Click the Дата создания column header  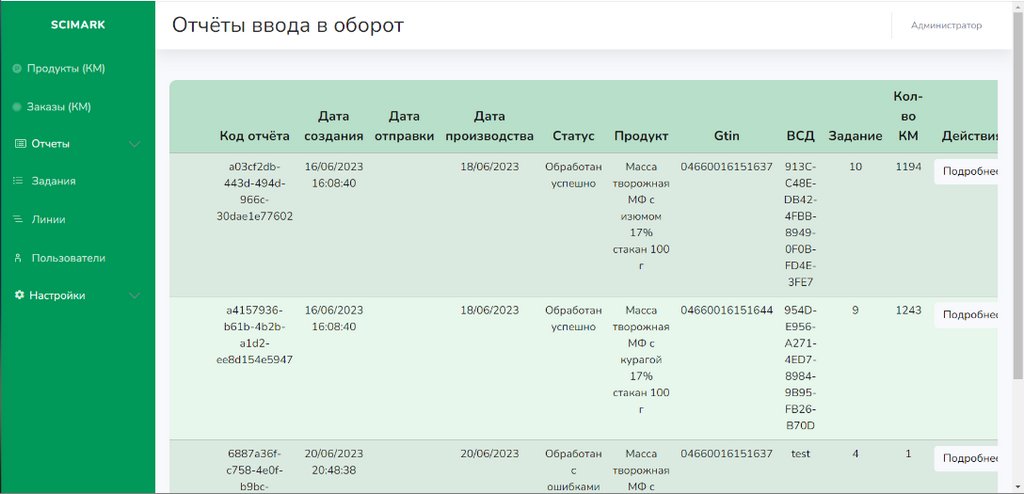point(334,126)
